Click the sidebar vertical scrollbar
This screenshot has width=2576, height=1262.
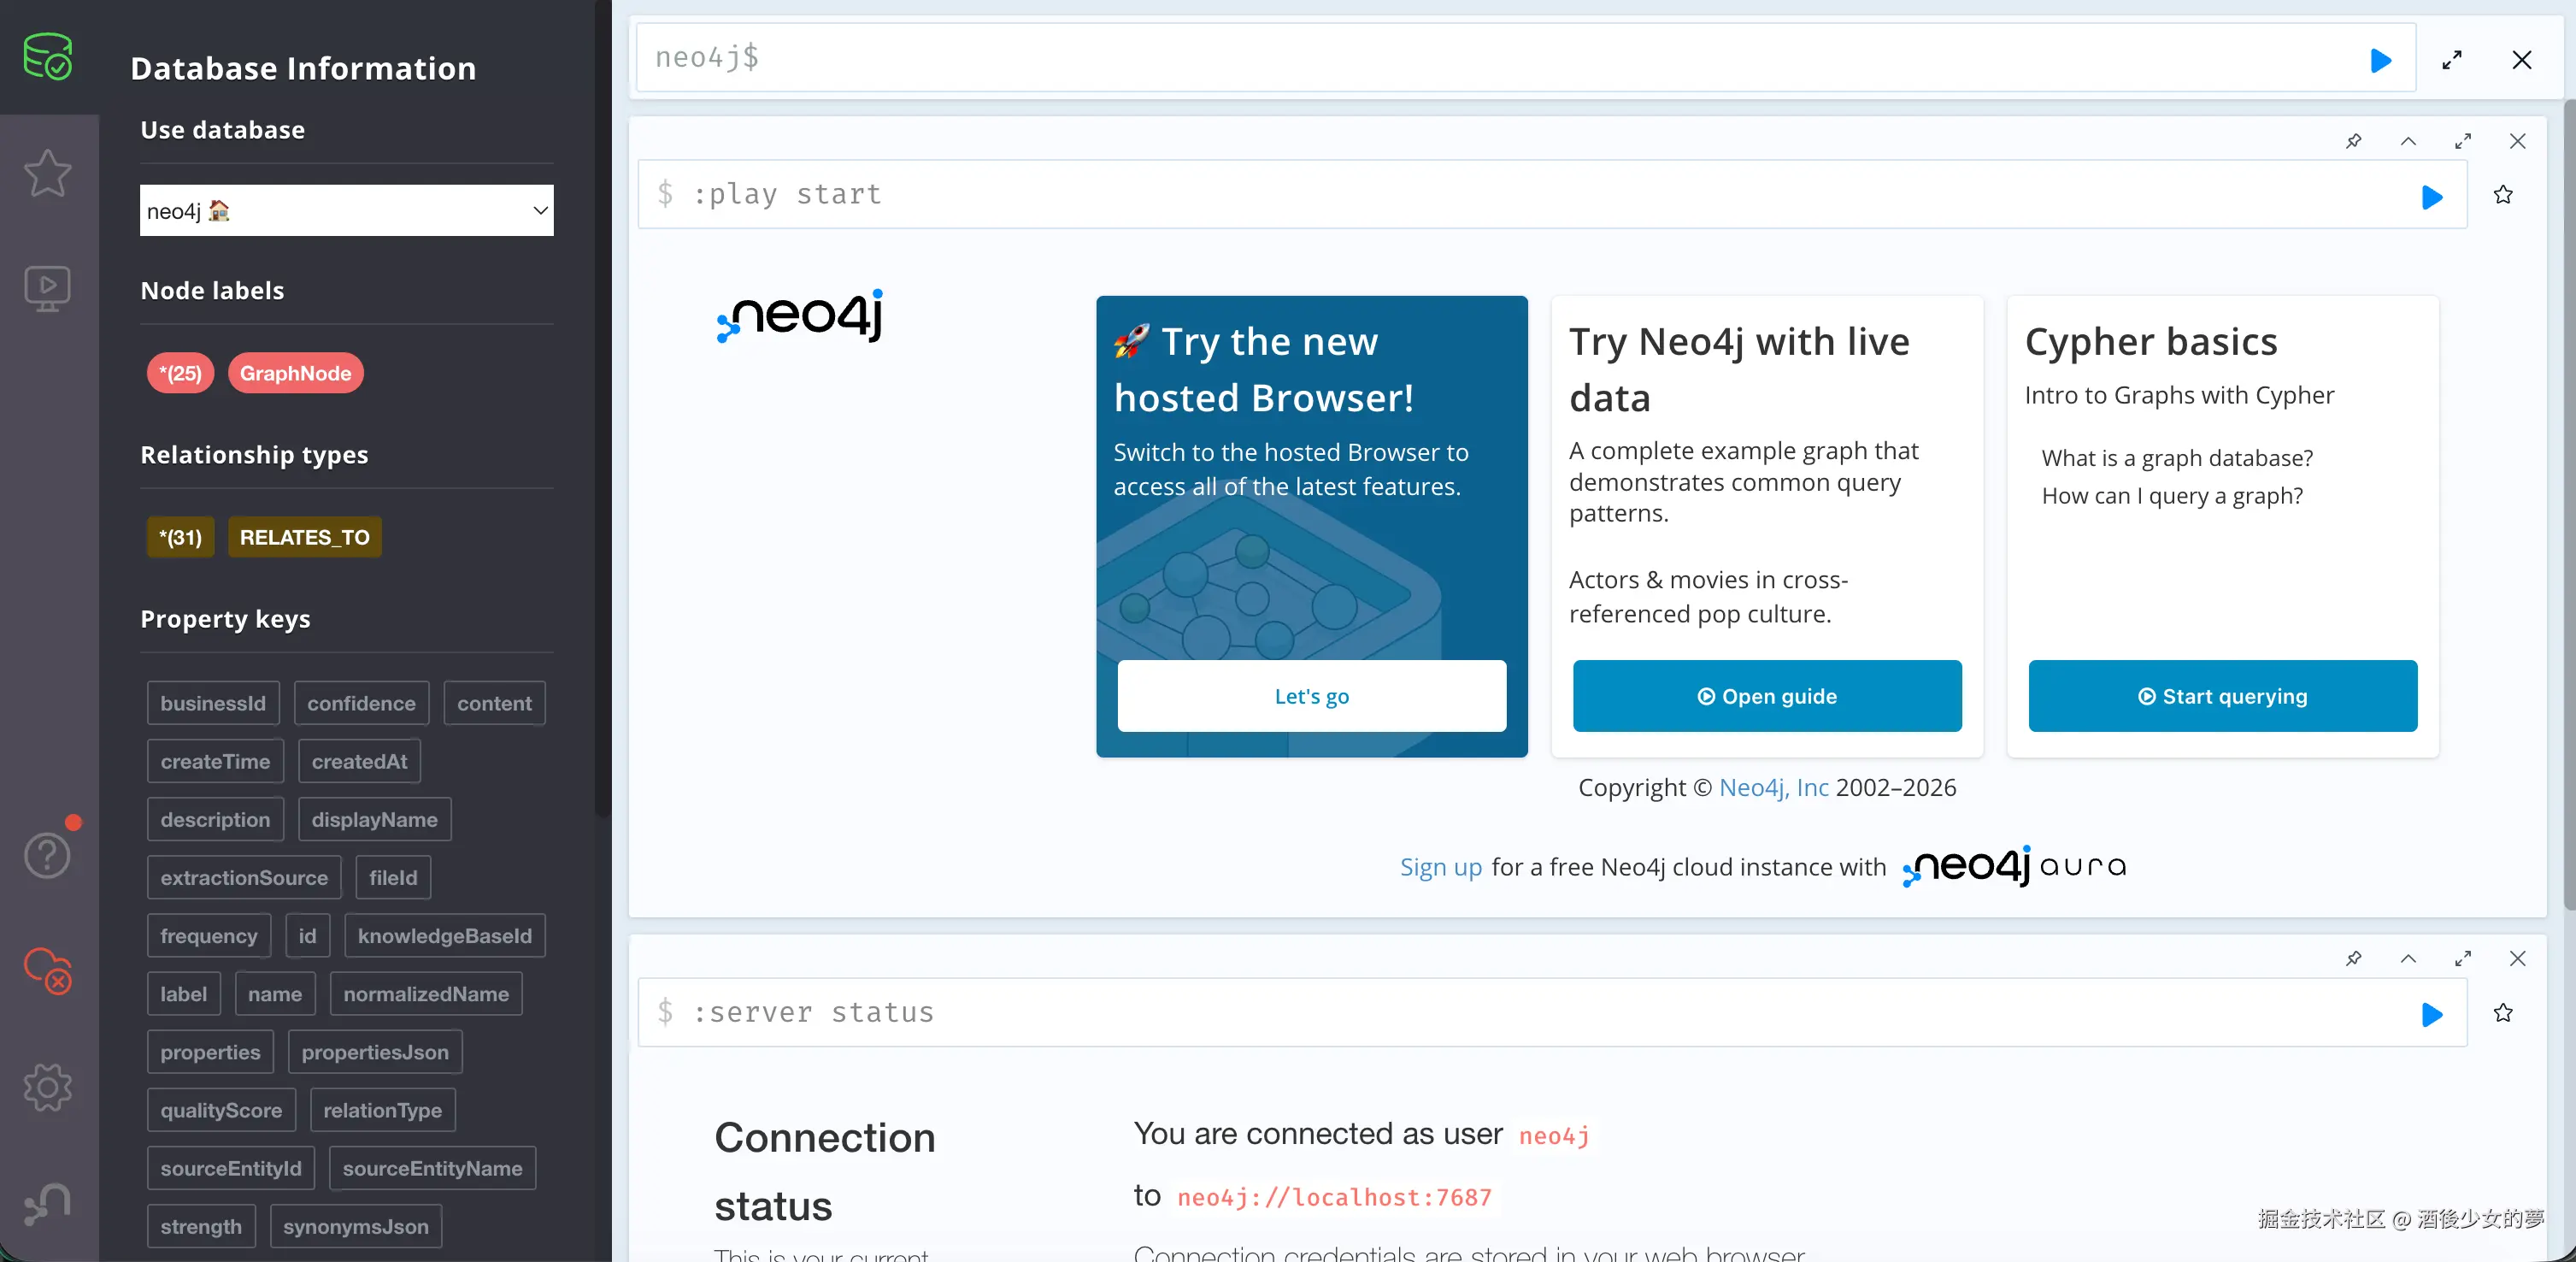[x=603, y=400]
